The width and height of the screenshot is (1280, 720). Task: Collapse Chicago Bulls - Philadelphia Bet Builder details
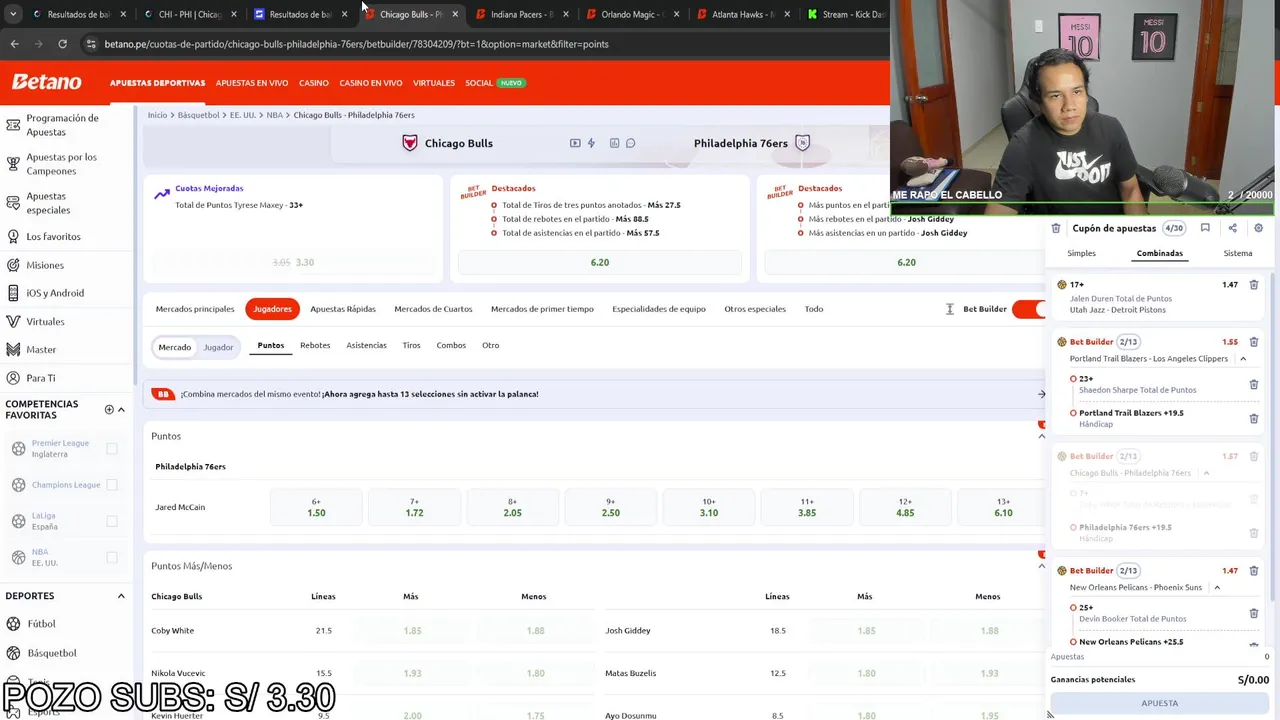pyautogui.click(x=1206, y=473)
